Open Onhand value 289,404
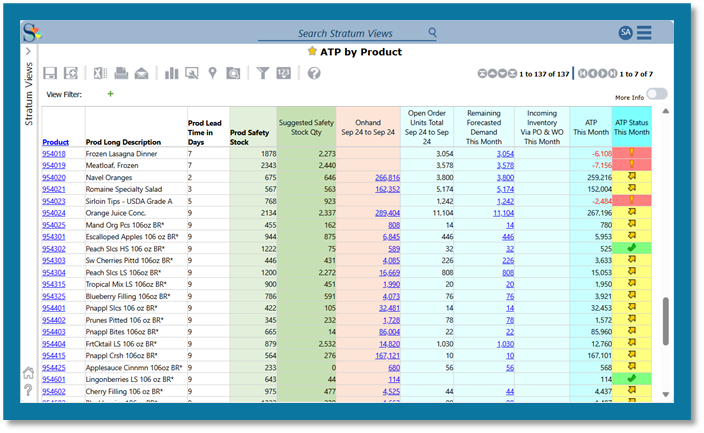Viewport: 704px width, 433px height. pos(387,213)
